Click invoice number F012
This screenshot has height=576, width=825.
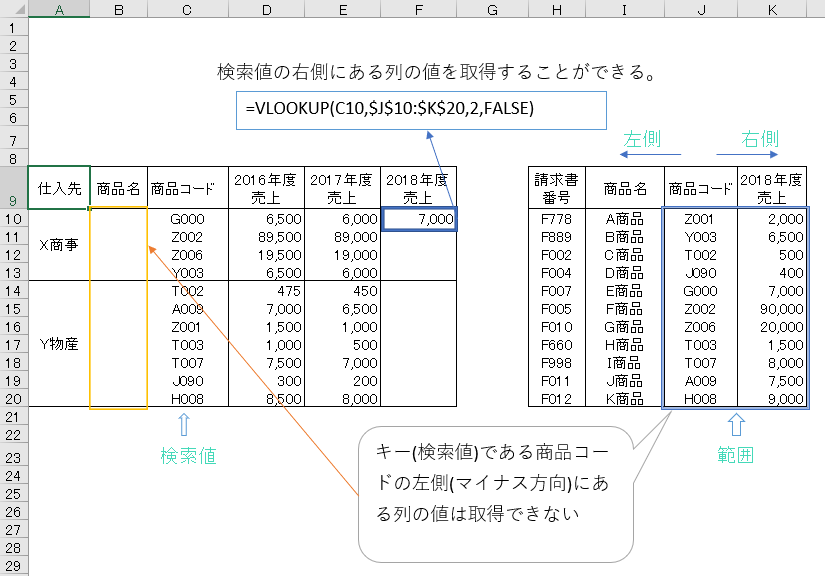pos(557,399)
